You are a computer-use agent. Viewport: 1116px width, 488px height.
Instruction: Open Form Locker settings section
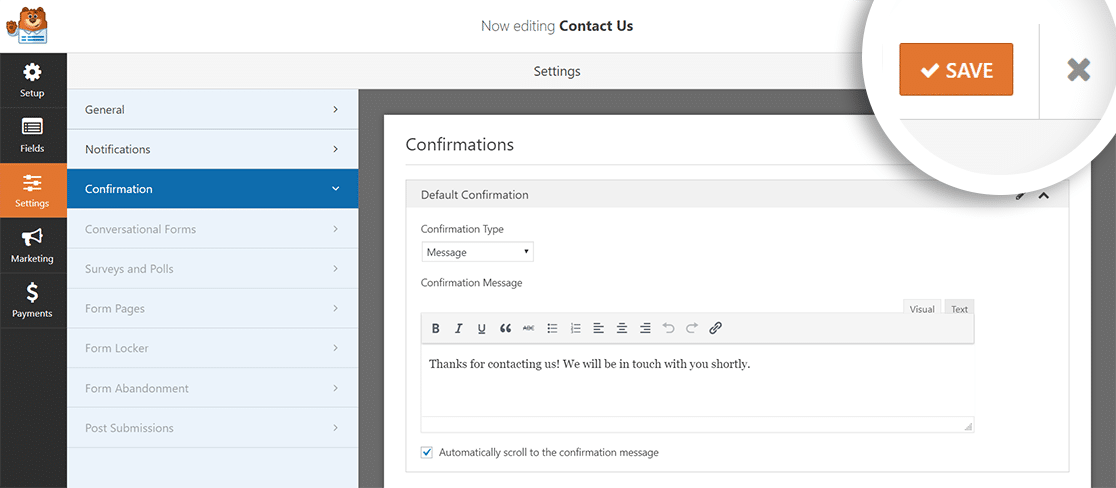[x=212, y=349]
